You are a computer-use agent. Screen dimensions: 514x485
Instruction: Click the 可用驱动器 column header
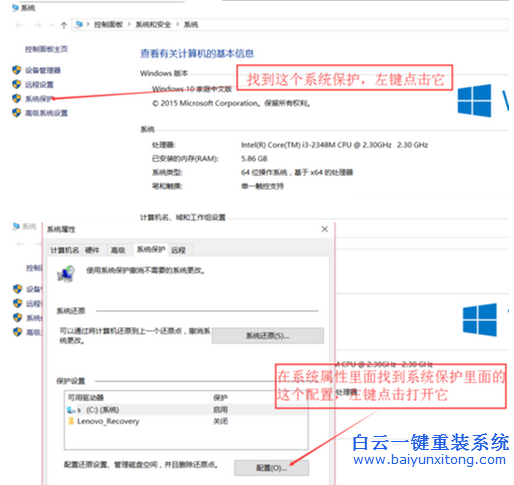(86, 397)
